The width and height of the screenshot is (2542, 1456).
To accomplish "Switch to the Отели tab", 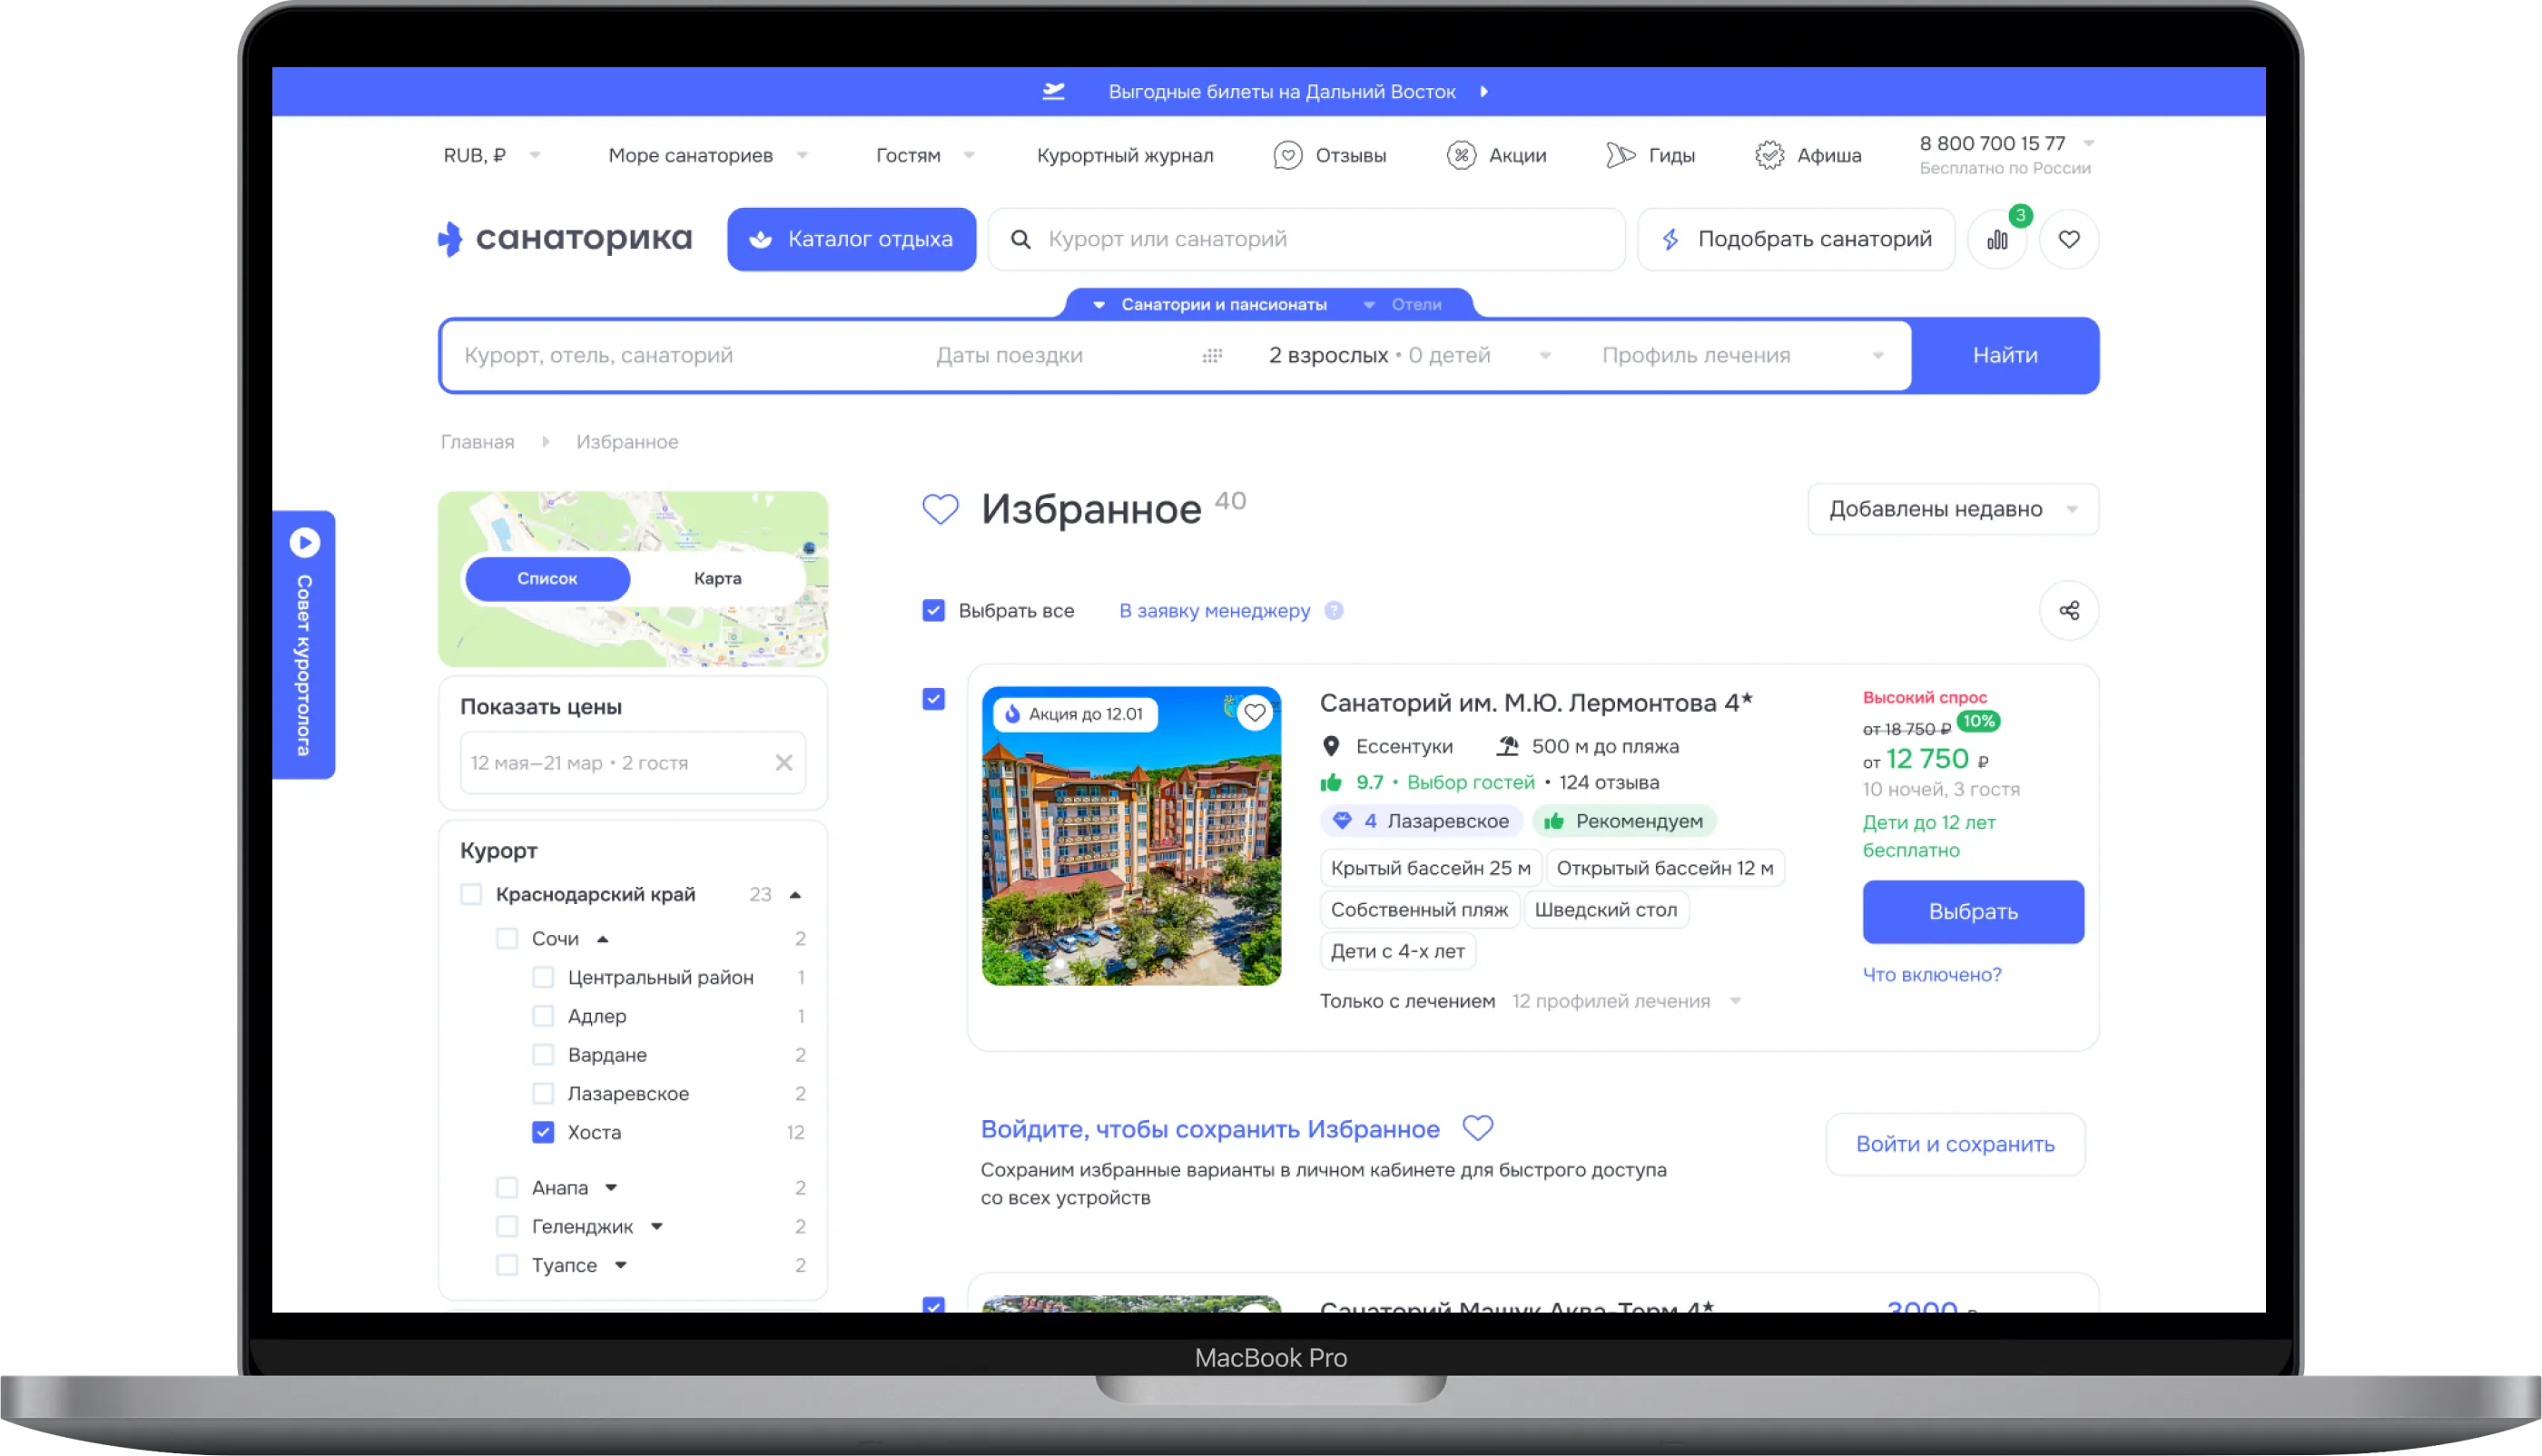I will pos(1415,305).
